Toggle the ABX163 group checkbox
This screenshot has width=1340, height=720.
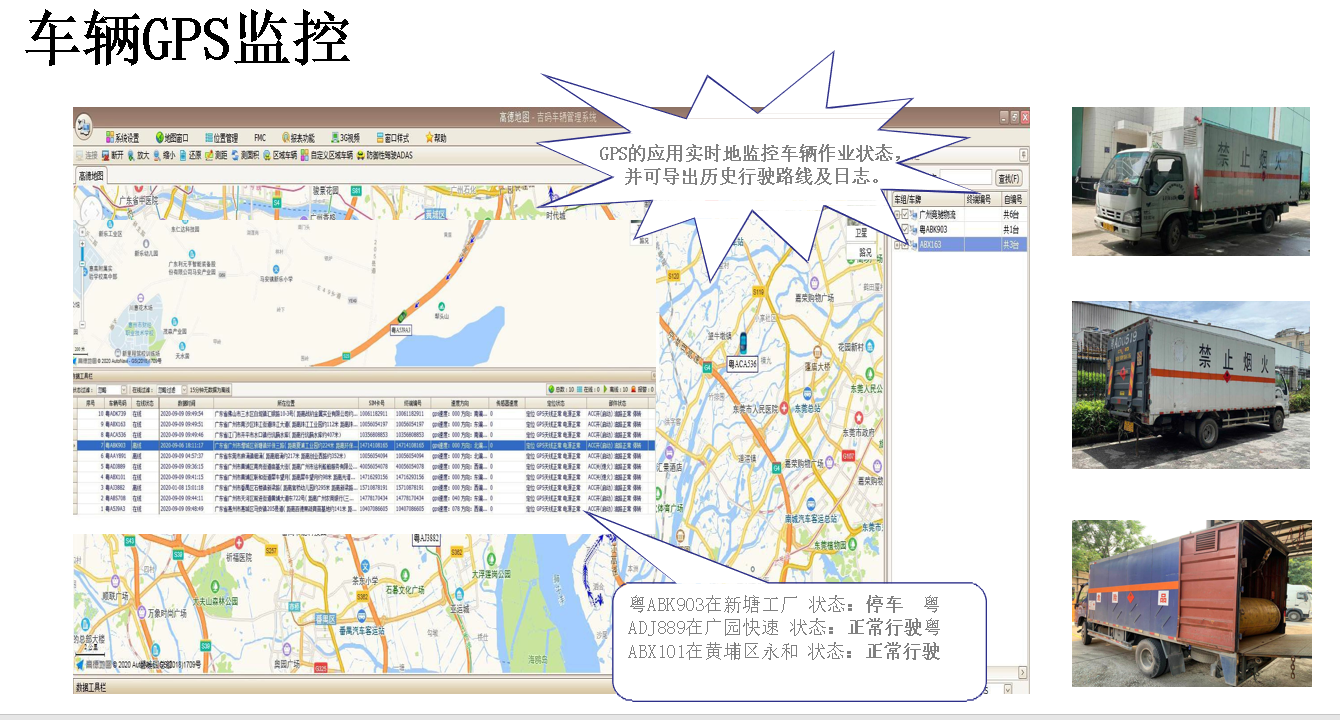905,243
